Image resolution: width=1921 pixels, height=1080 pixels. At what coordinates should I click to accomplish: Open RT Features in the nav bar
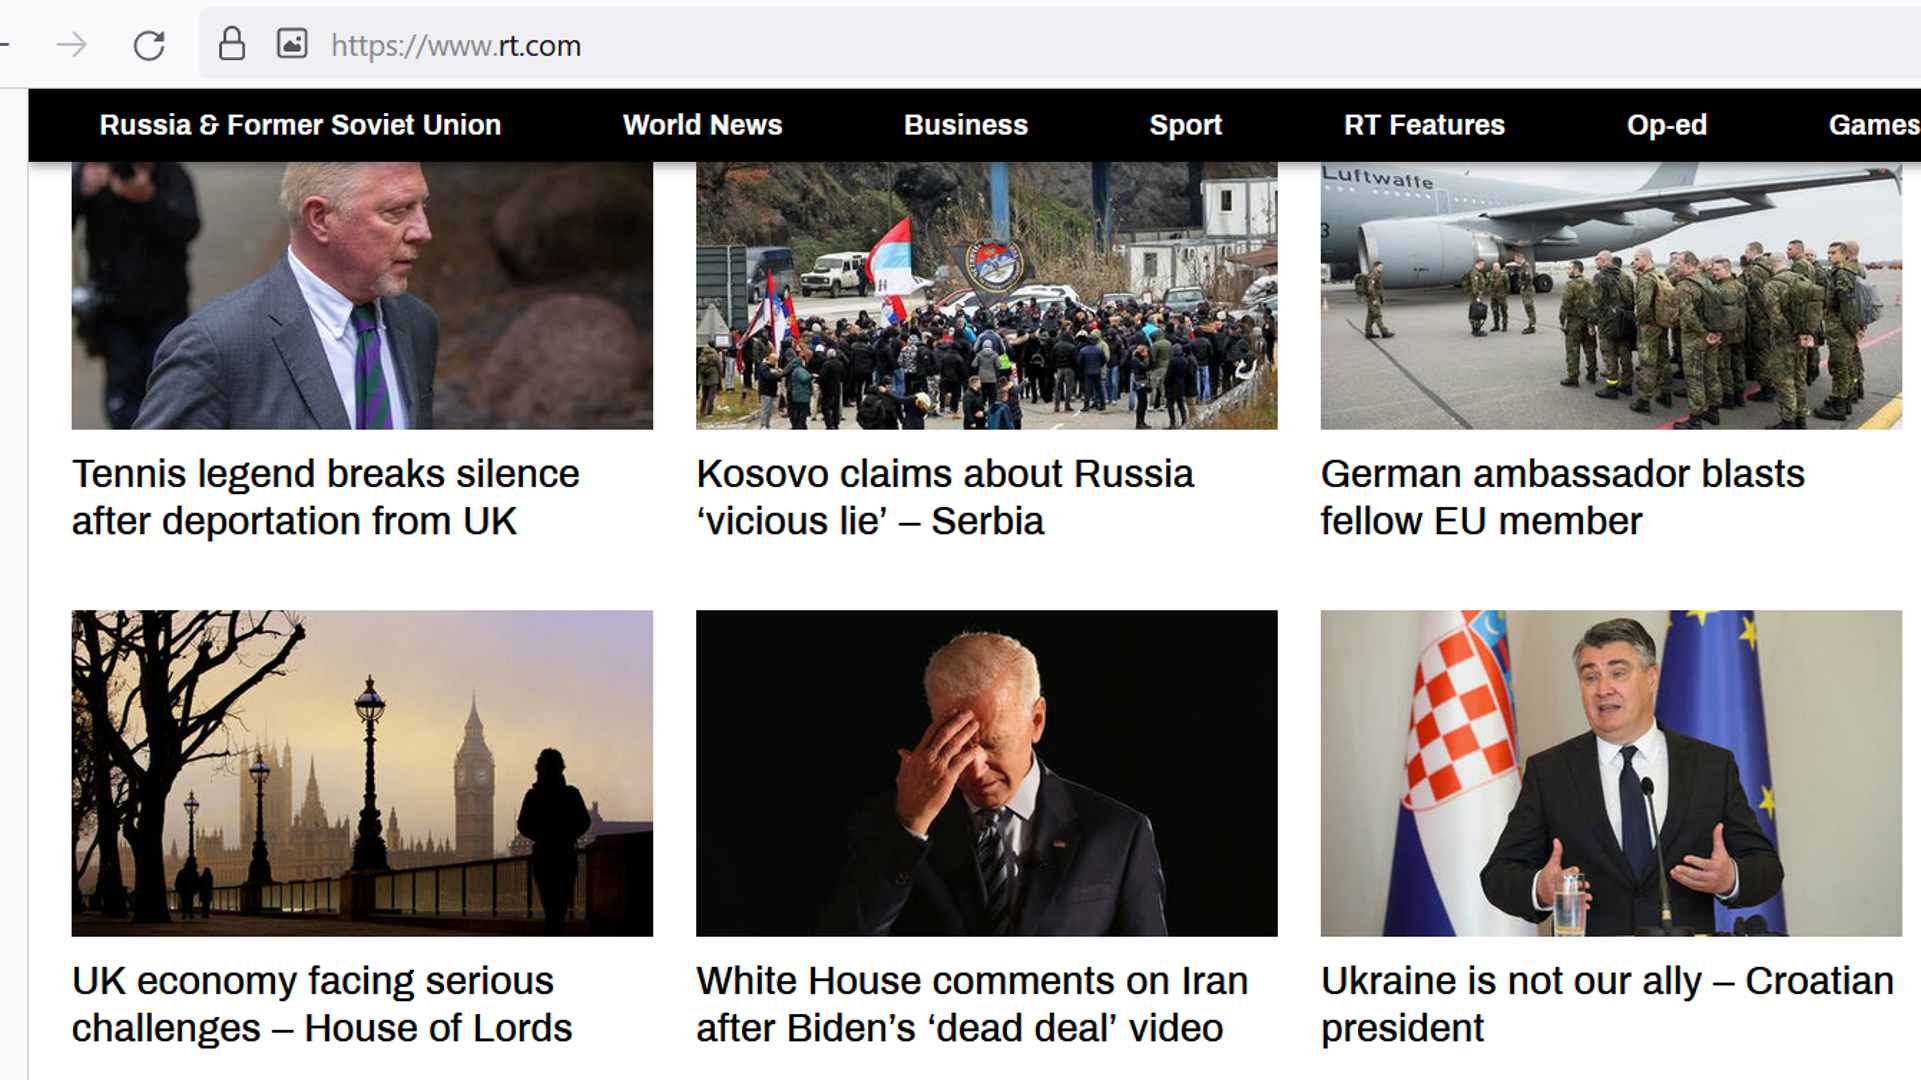[x=1424, y=125]
